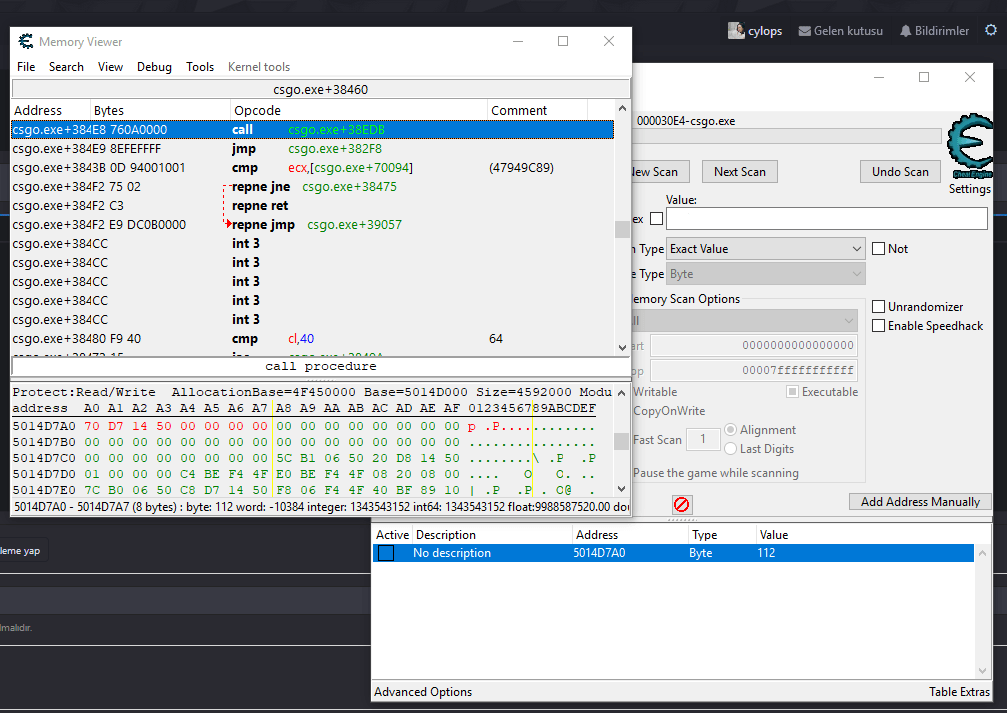This screenshot has width=1007, height=713.
Task: Open the File menu in Memory Viewer
Action: point(26,67)
